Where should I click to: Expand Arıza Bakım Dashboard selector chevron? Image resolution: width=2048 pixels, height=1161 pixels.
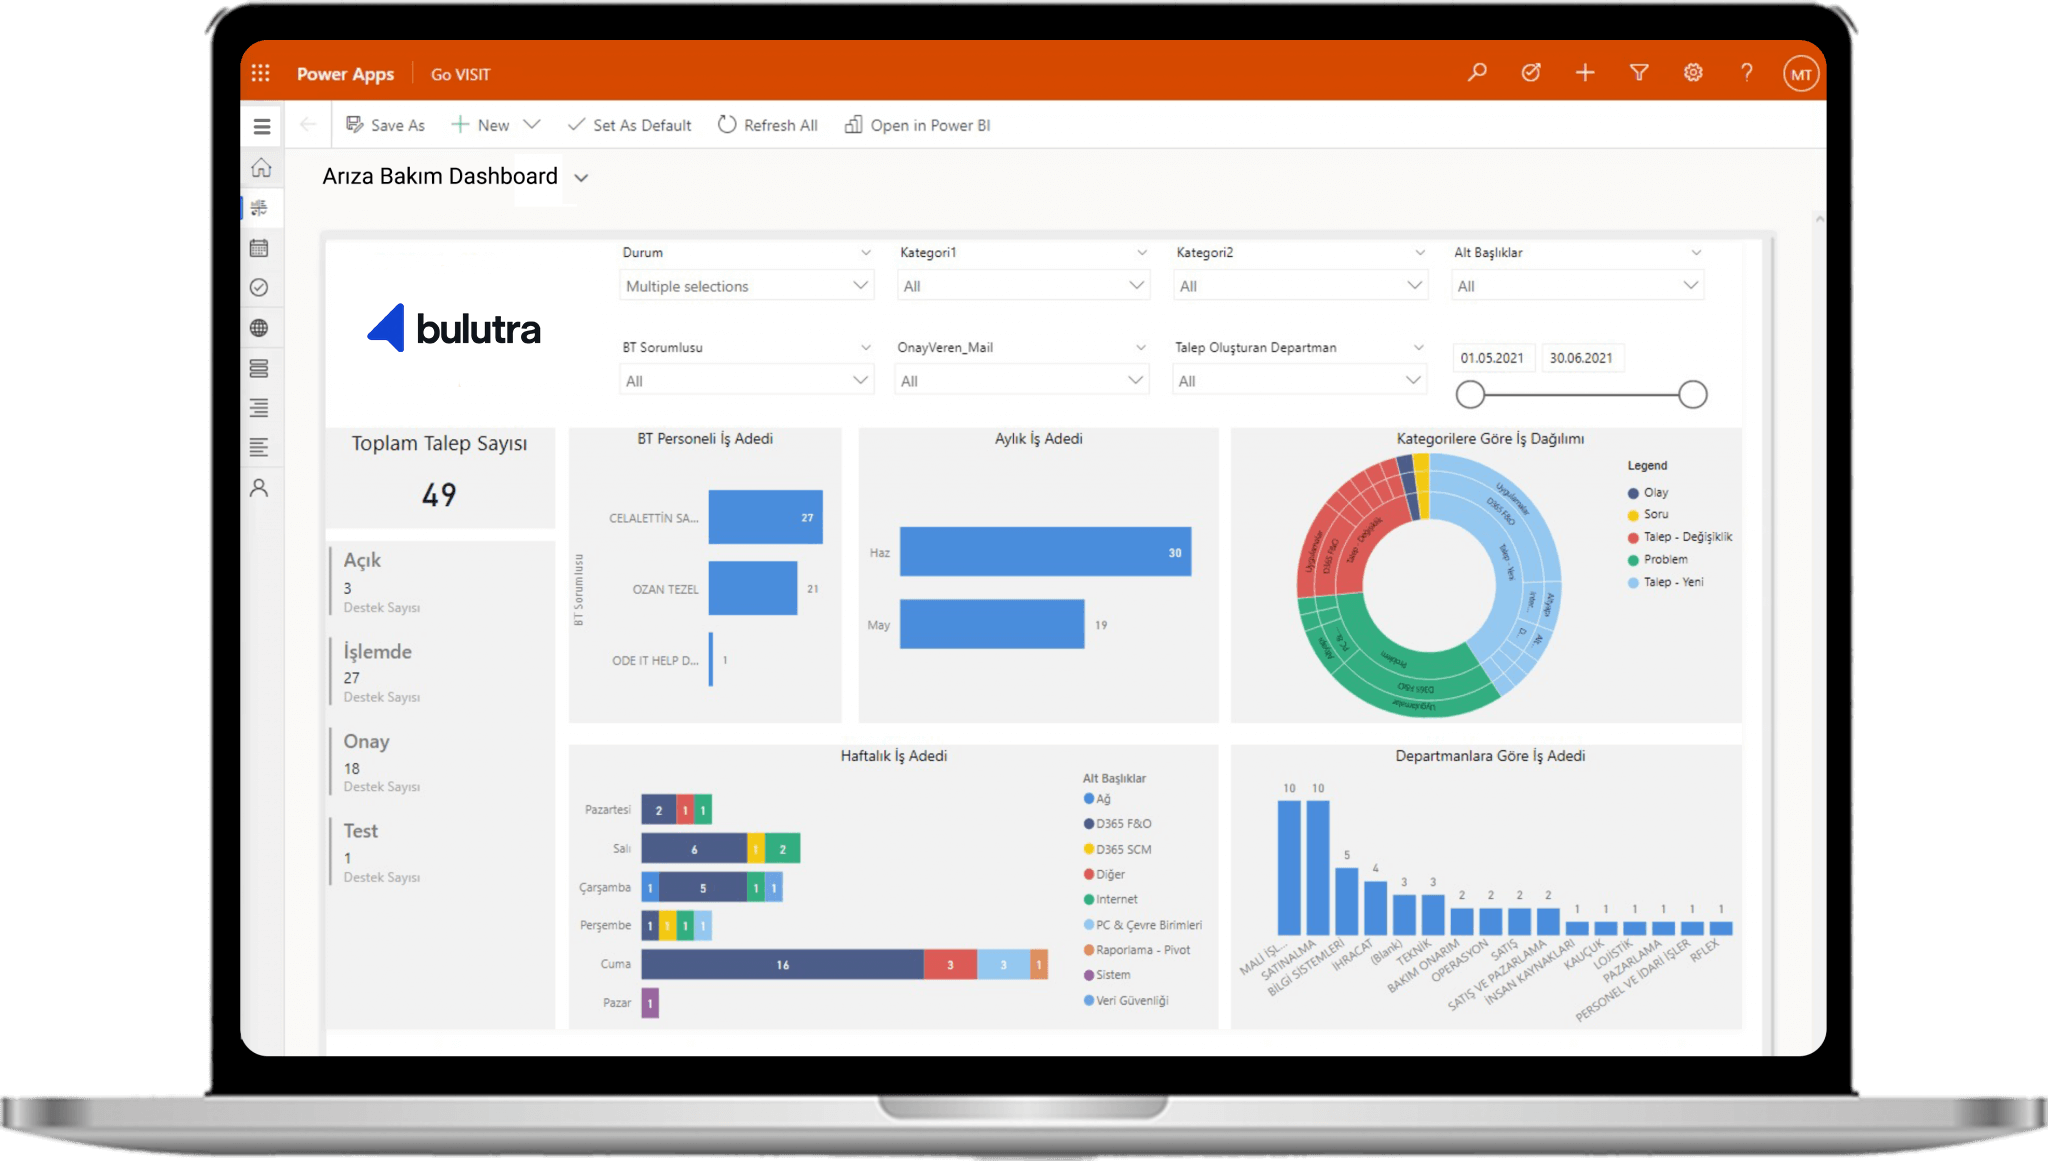point(581,178)
